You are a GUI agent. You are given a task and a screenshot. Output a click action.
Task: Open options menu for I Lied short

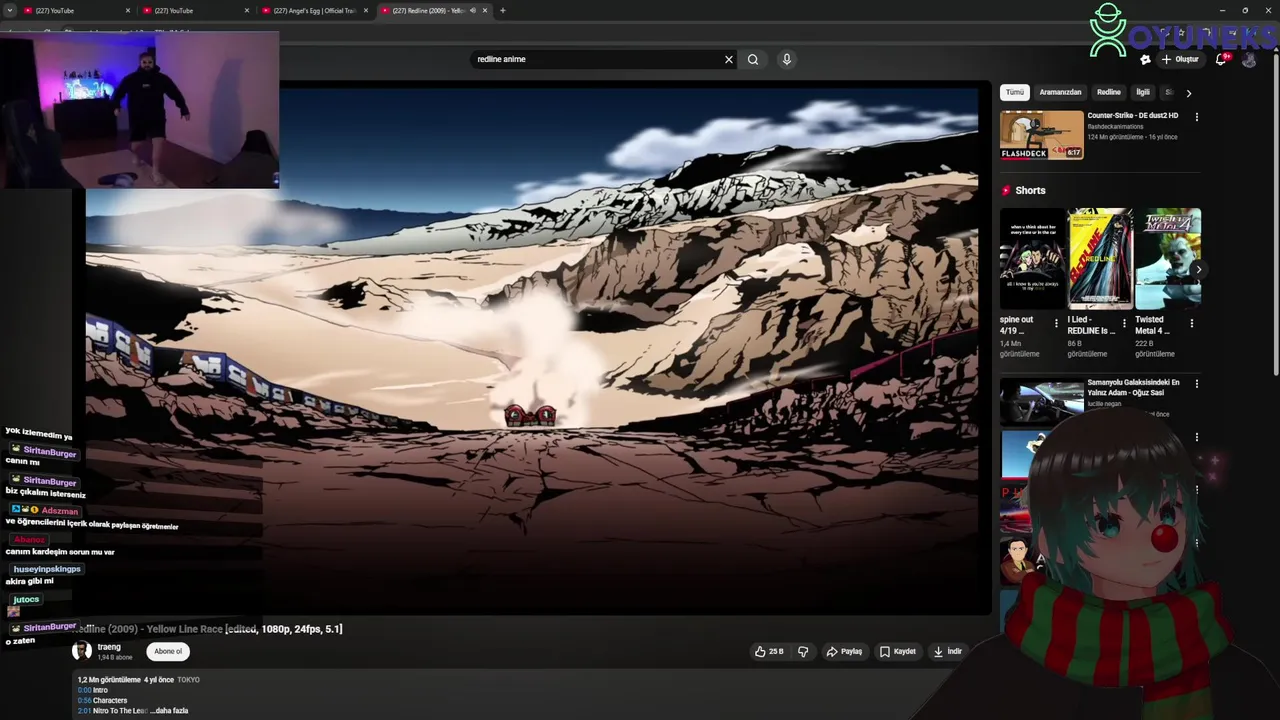[1124, 323]
